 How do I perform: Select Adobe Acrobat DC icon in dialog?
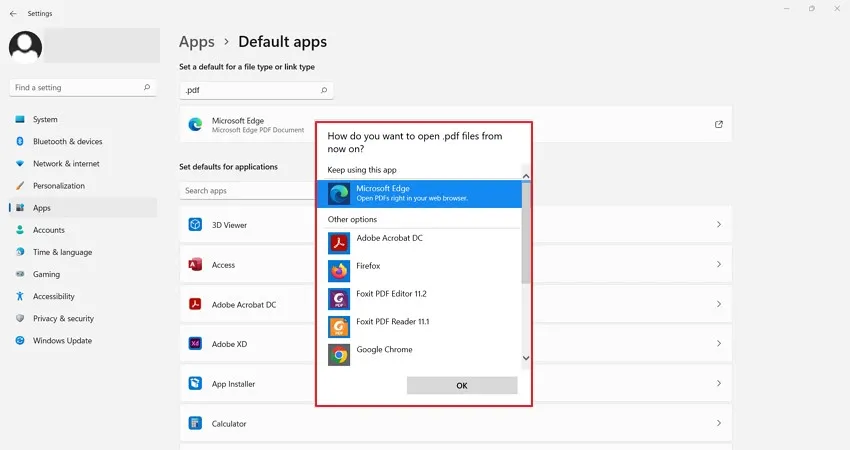pos(339,243)
